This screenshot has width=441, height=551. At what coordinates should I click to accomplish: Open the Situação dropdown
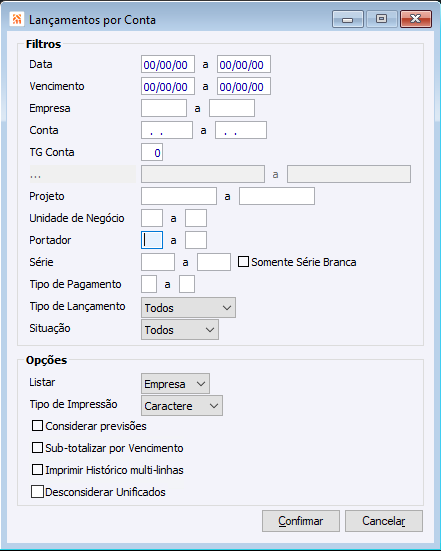[x=180, y=330]
